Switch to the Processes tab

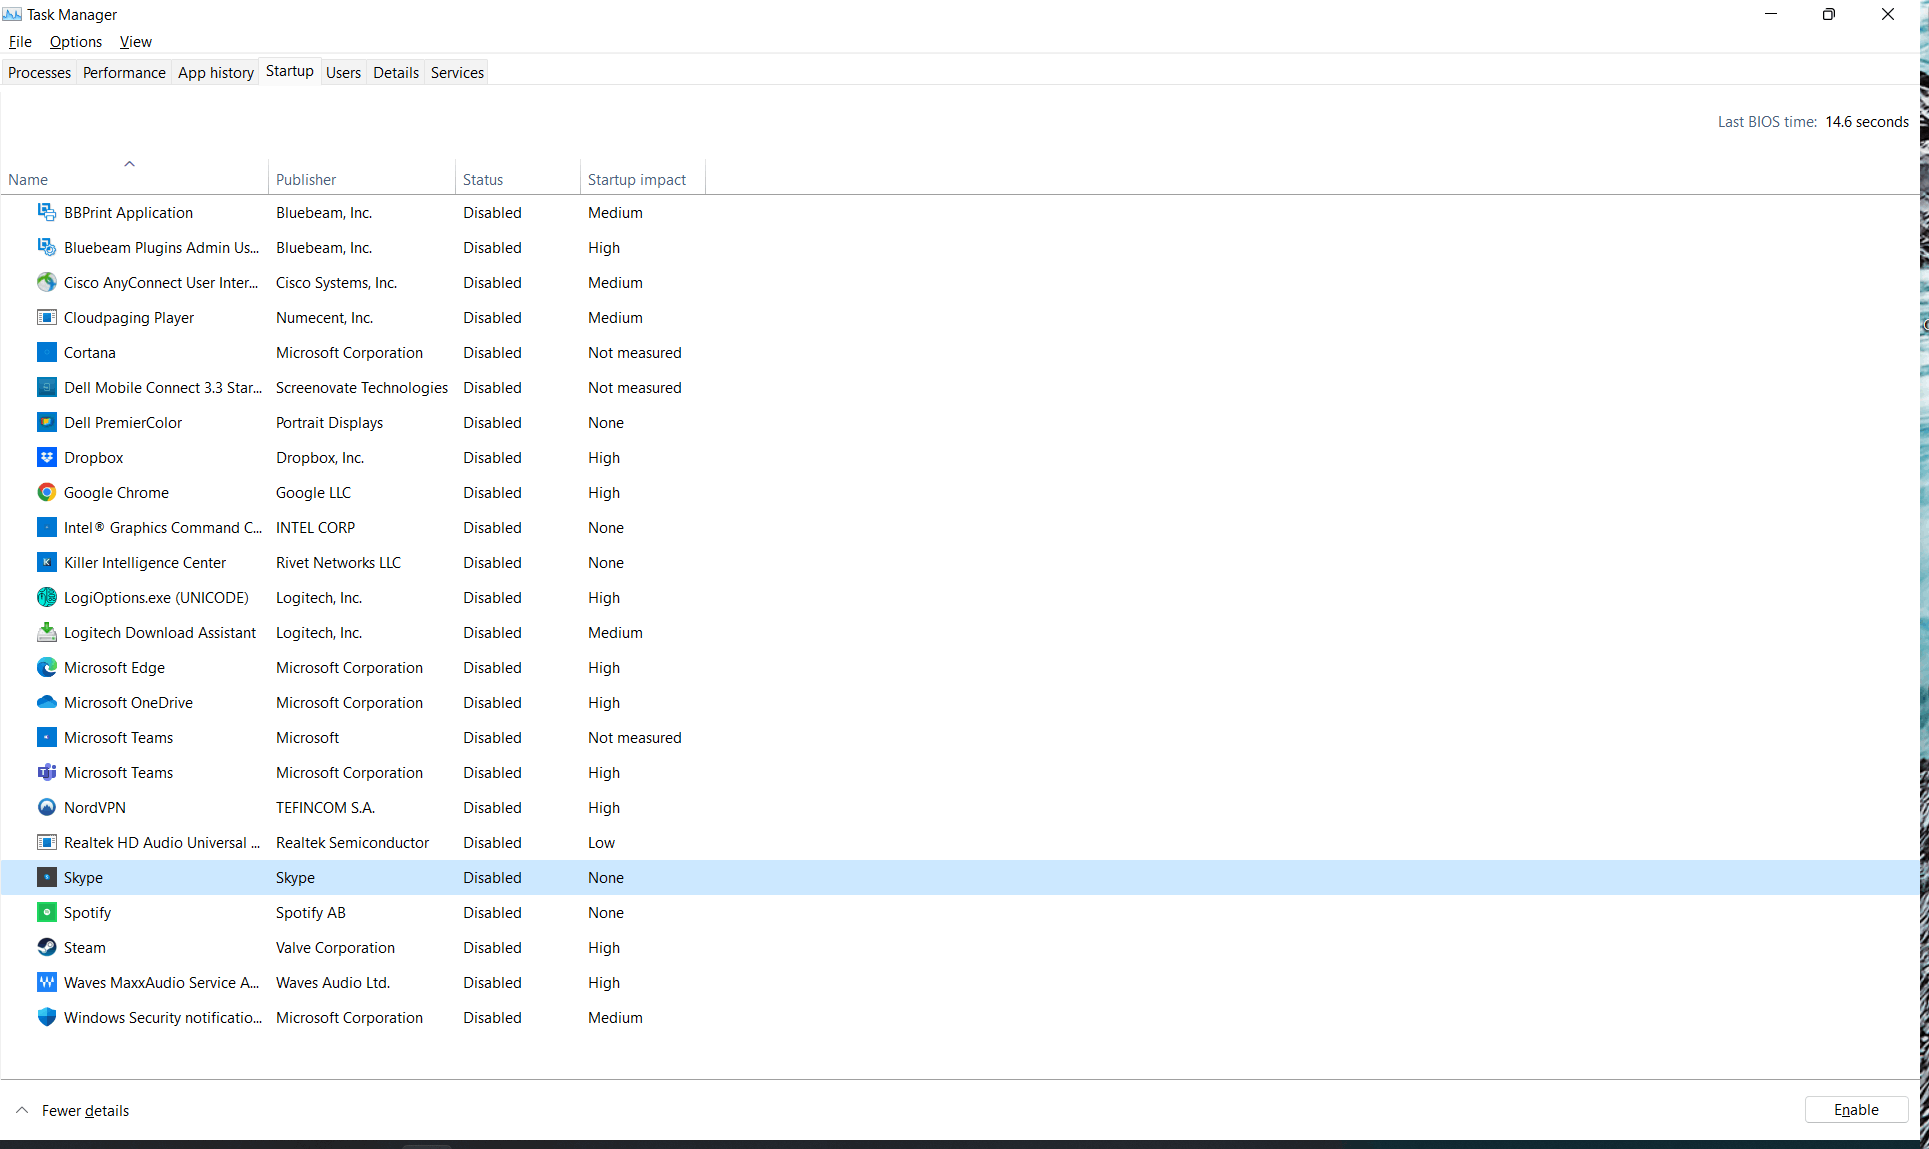tap(39, 72)
